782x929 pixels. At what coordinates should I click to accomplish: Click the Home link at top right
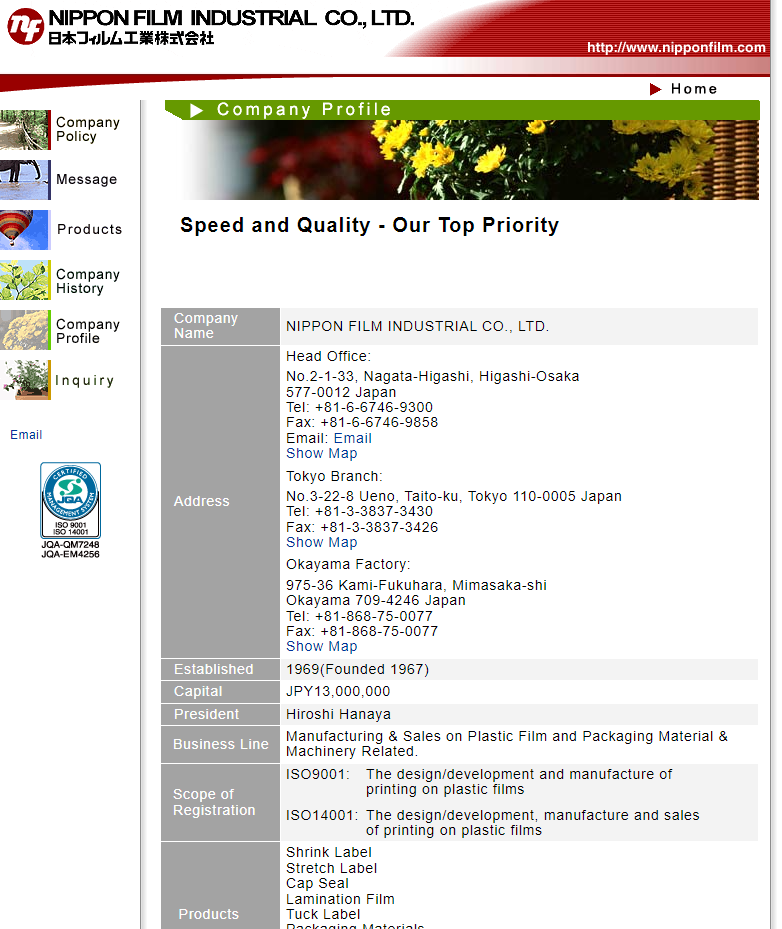click(x=694, y=89)
